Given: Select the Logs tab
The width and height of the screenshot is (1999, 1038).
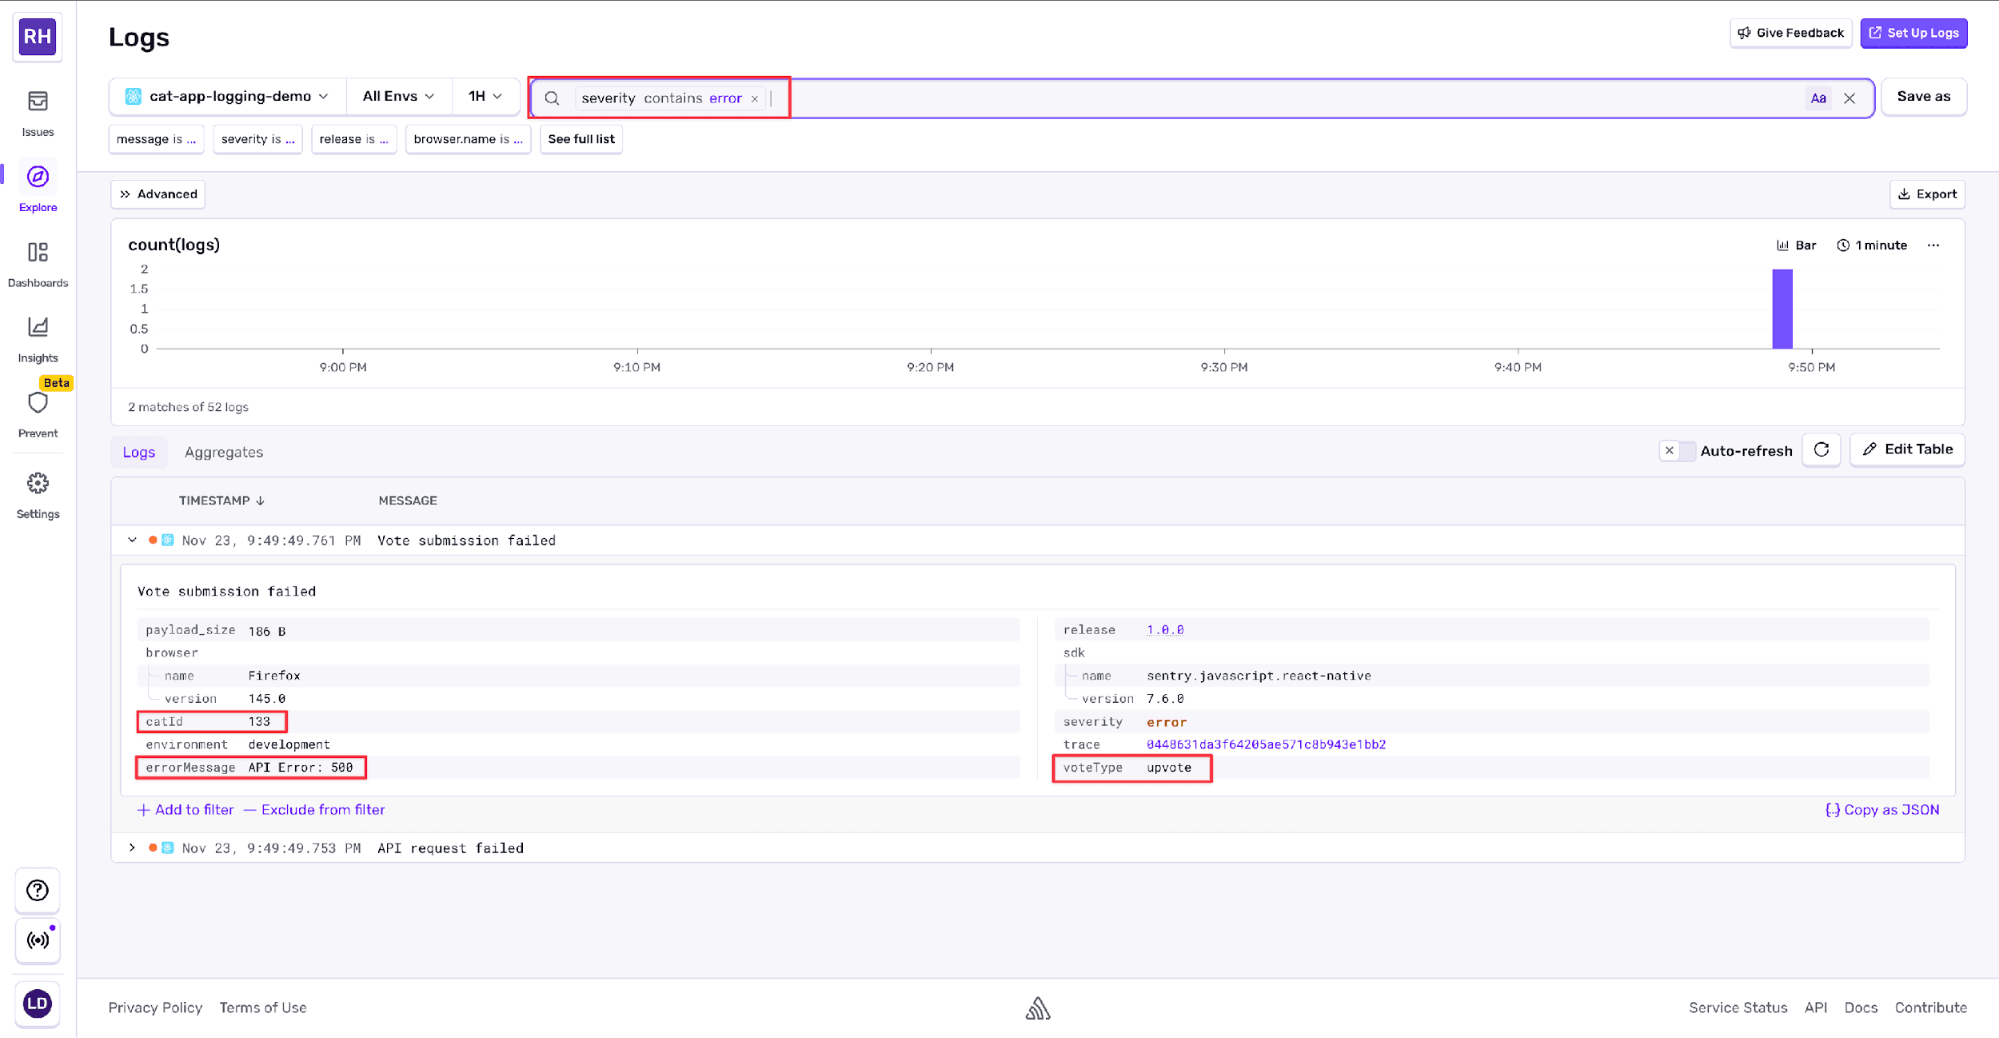Looking at the screenshot, I should [x=139, y=452].
